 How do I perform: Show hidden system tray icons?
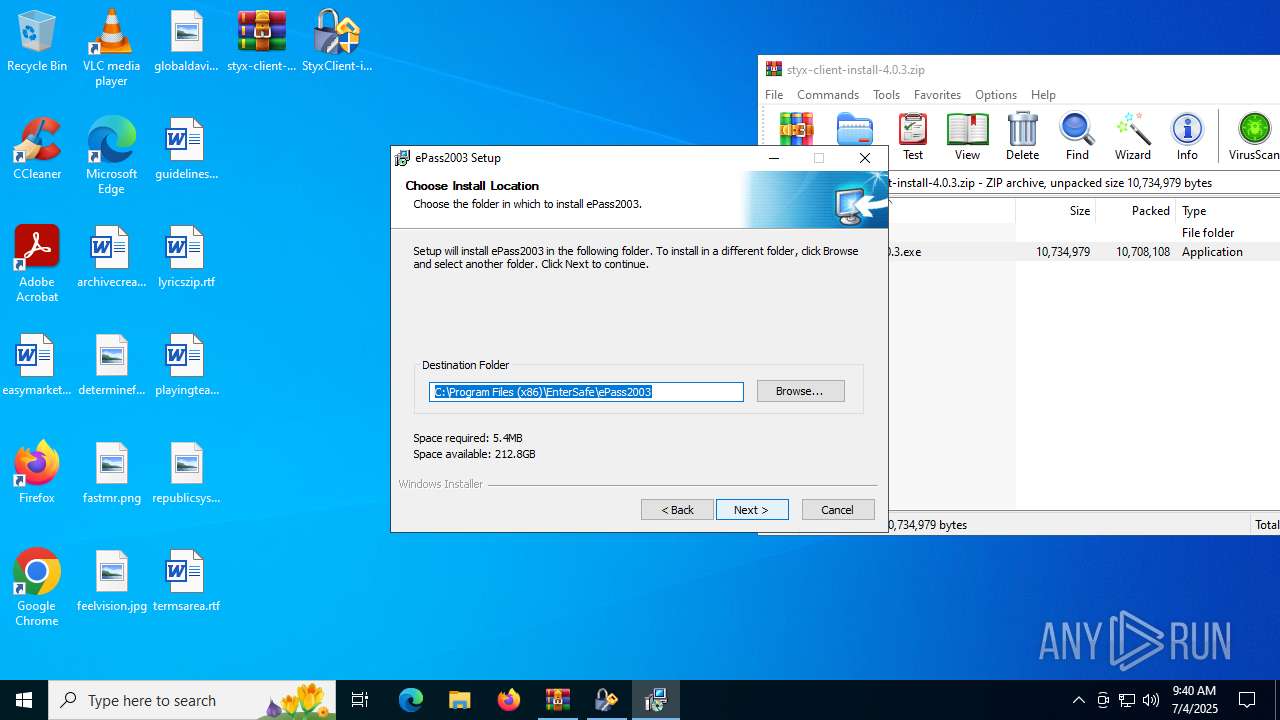tap(1078, 700)
